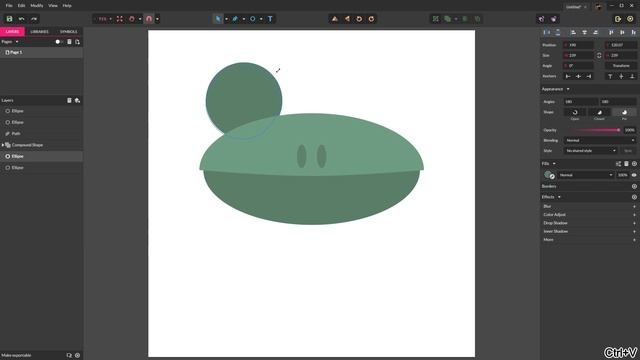The image size is (640, 360).
Task: Click the Save icon in the toolbar
Action: (x=9, y=19)
